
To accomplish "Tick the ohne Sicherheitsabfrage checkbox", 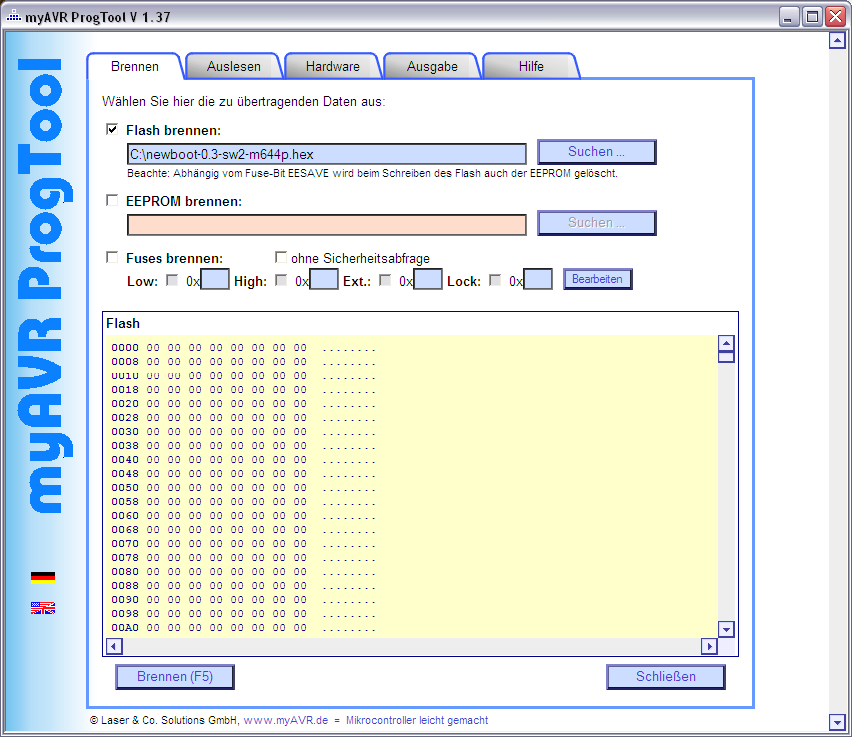I will point(281,257).
